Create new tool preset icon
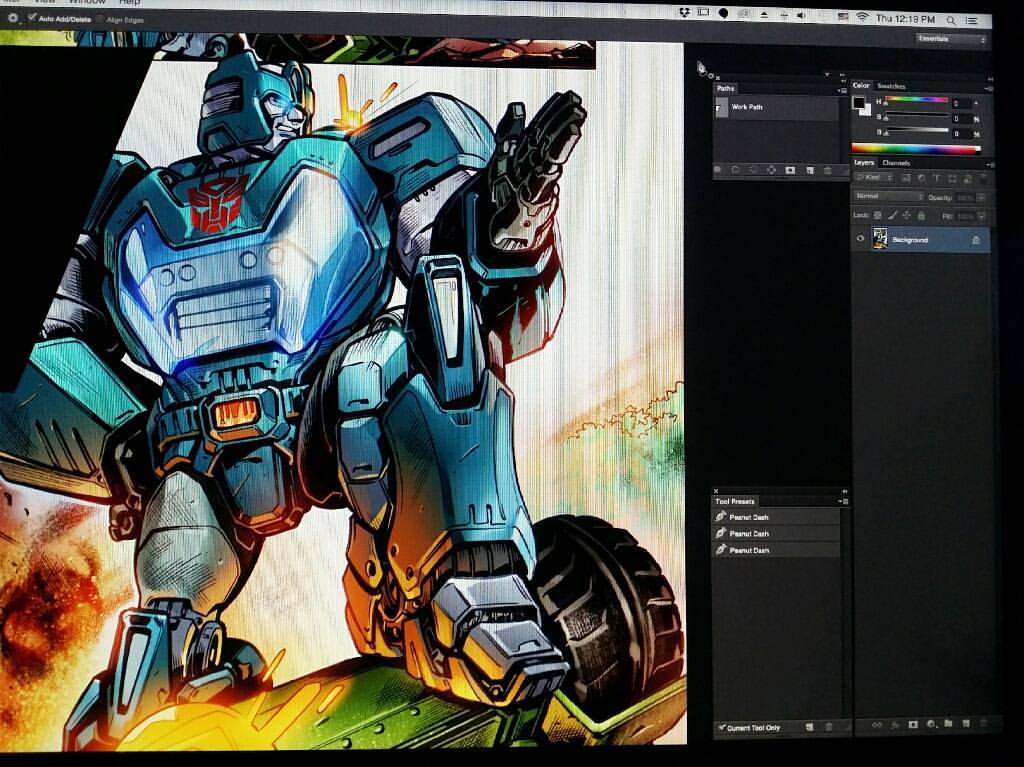Viewport: 1024px width, 767px height. 810,726
